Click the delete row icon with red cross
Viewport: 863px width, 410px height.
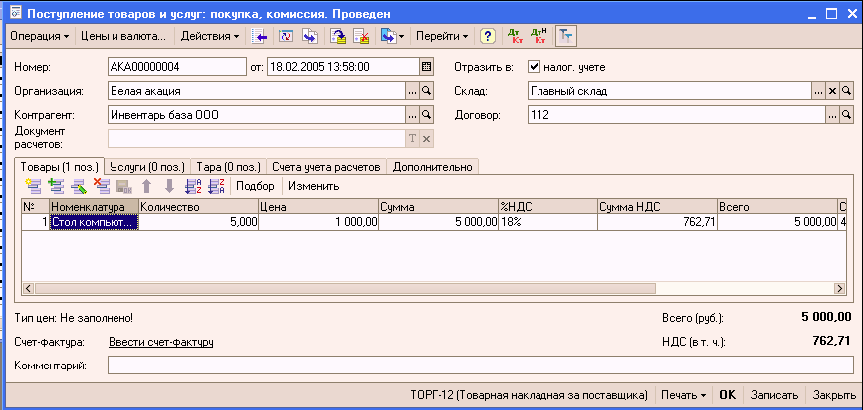pyautogui.click(x=101, y=186)
